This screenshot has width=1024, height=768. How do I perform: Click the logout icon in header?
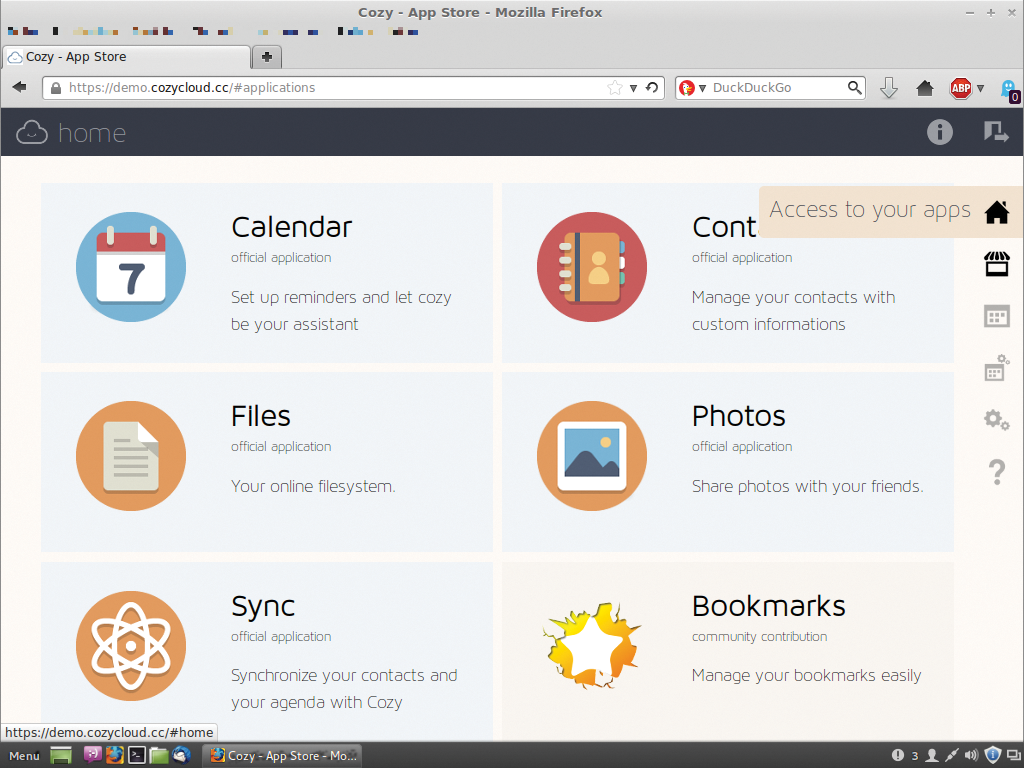(995, 132)
